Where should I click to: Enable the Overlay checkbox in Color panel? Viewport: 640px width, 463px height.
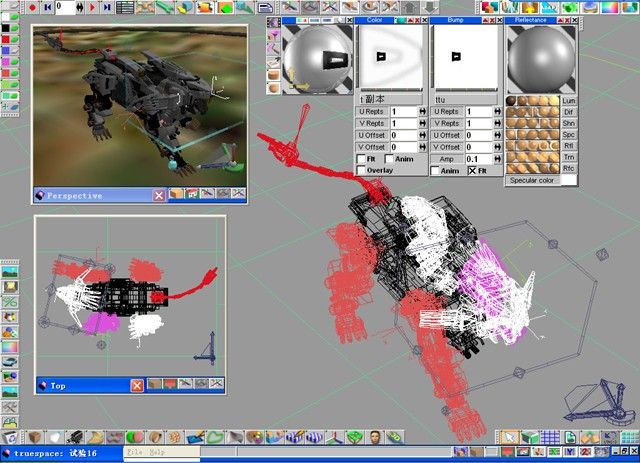tap(362, 170)
